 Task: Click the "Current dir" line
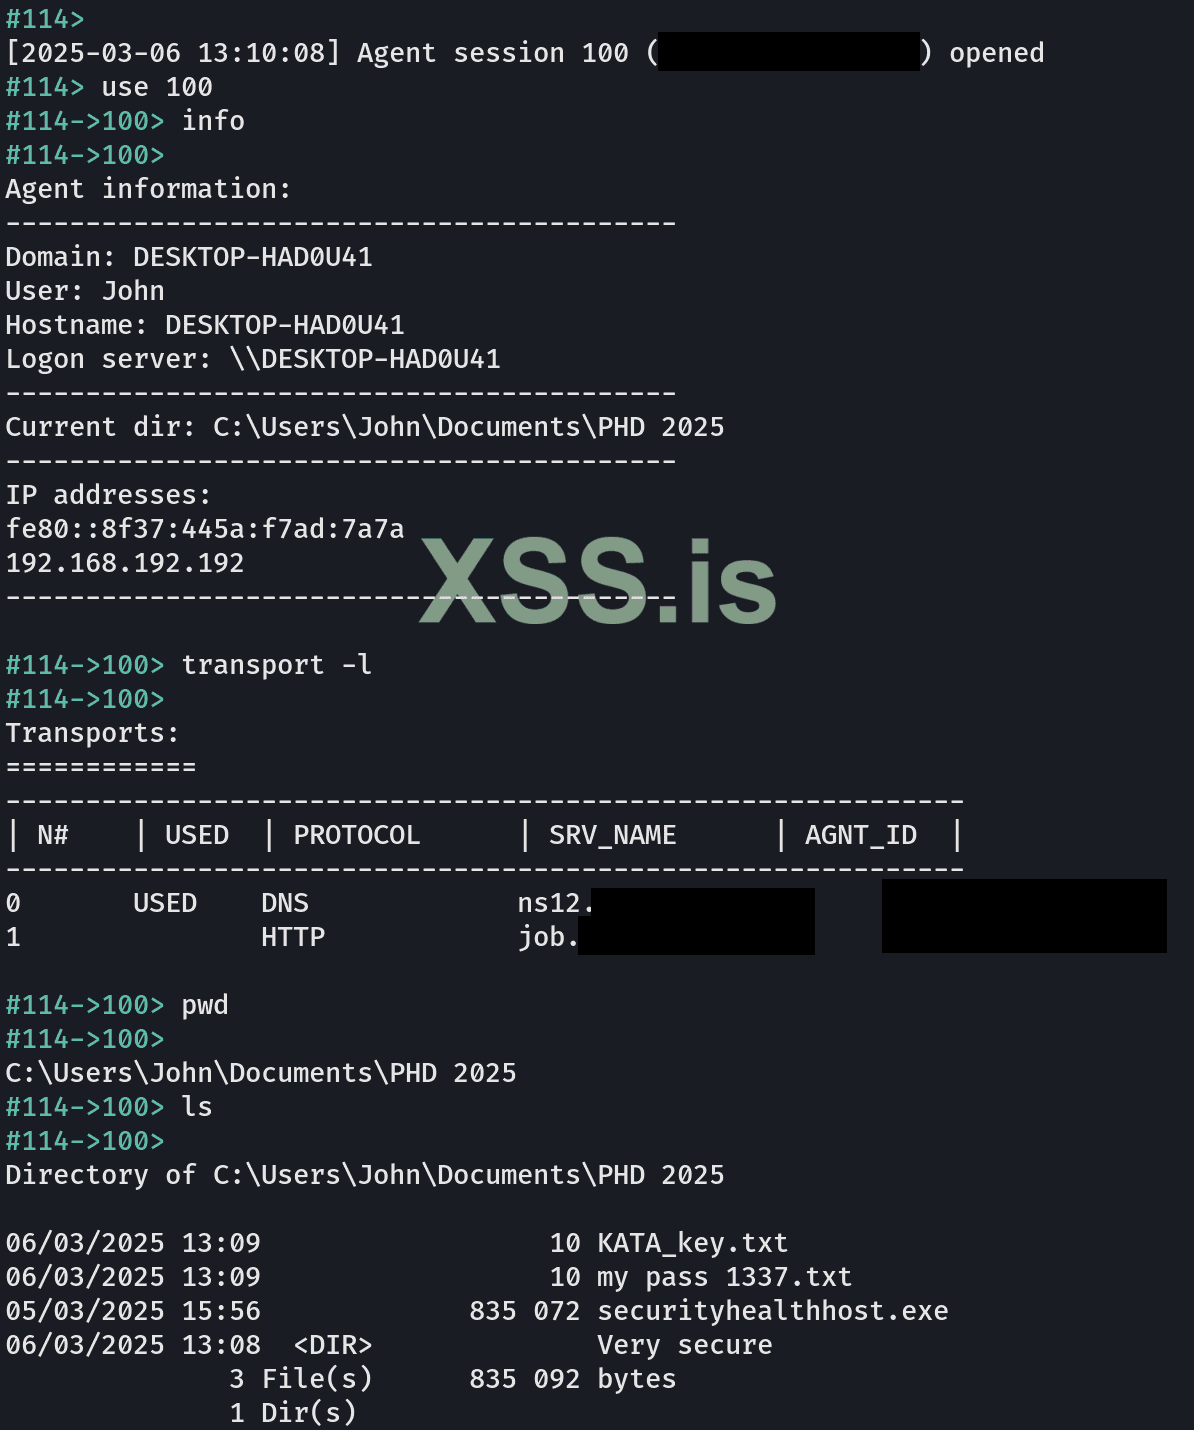coord(365,427)
